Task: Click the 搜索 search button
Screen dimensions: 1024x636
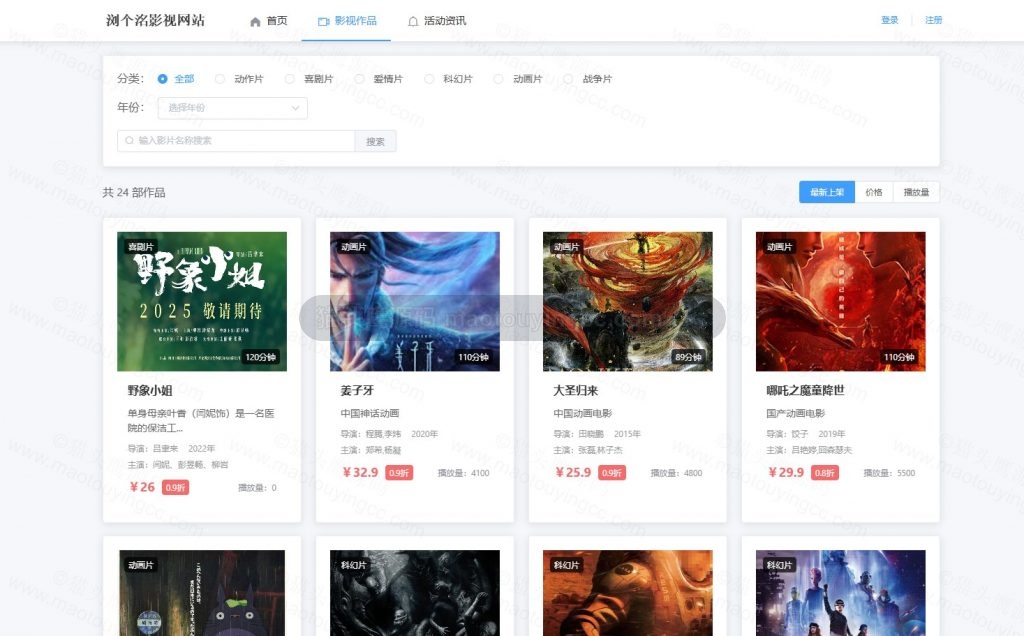Action: coord(376,141)
